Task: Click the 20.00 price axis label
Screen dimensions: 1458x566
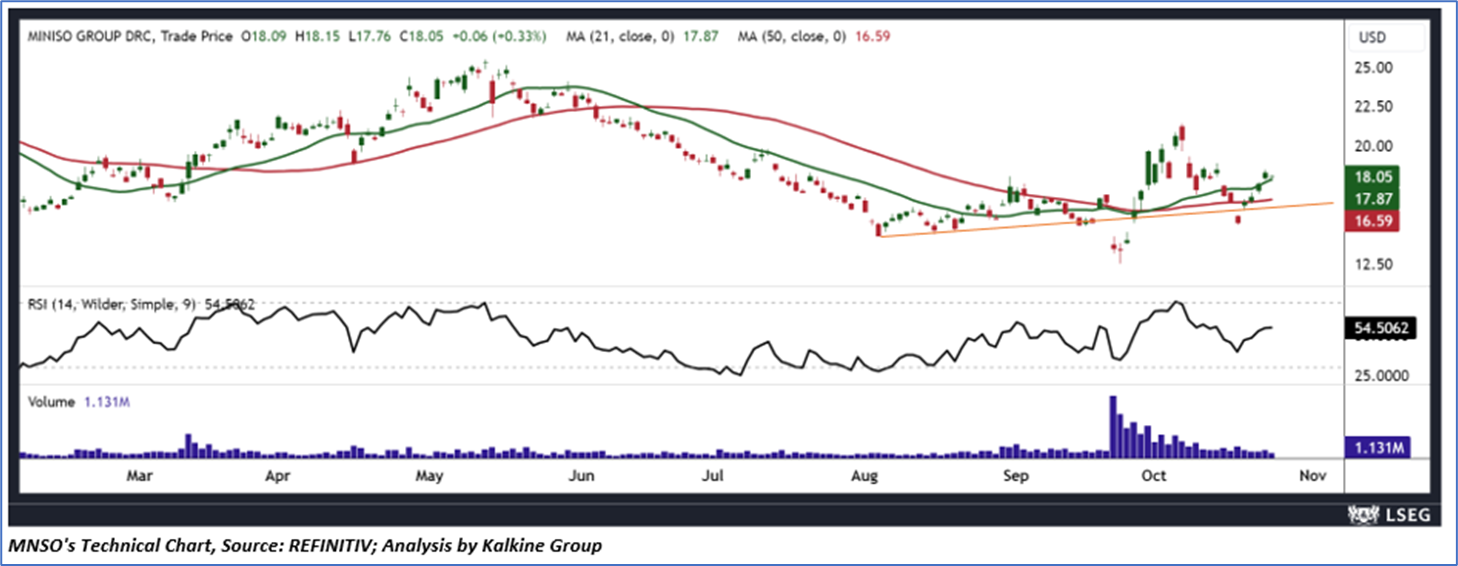Action: 1375,145
